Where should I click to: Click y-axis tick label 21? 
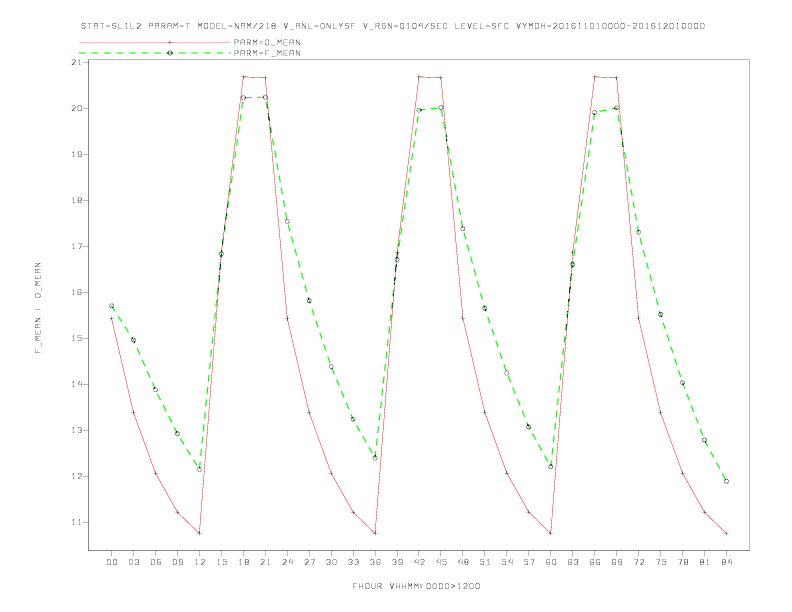coord(77,62)
